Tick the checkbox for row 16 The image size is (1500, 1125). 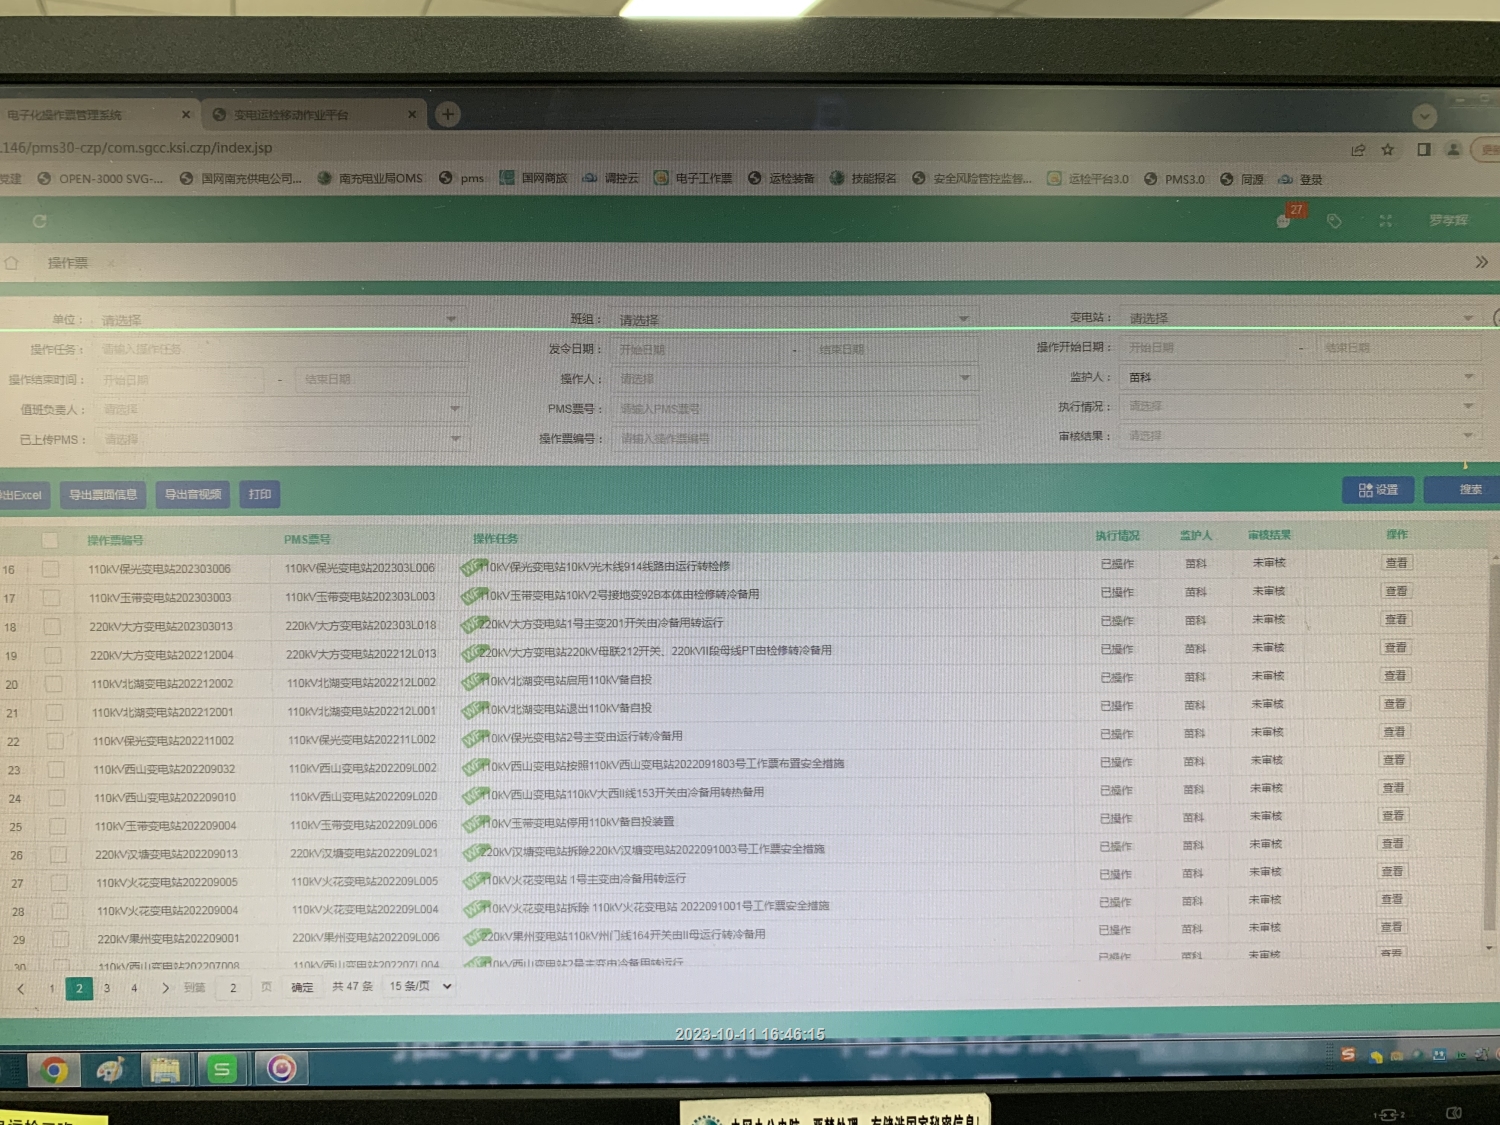point(51,569)
